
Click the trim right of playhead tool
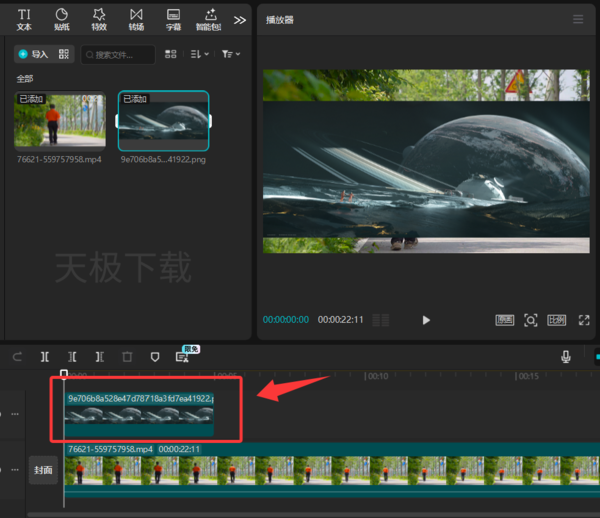pos(99,357)
